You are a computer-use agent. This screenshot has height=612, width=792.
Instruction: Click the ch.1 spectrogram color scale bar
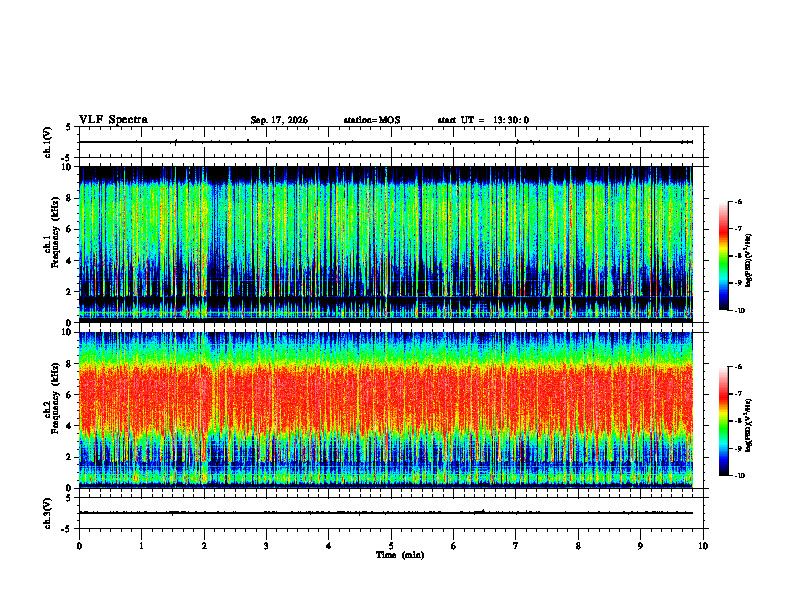point(724,256)
